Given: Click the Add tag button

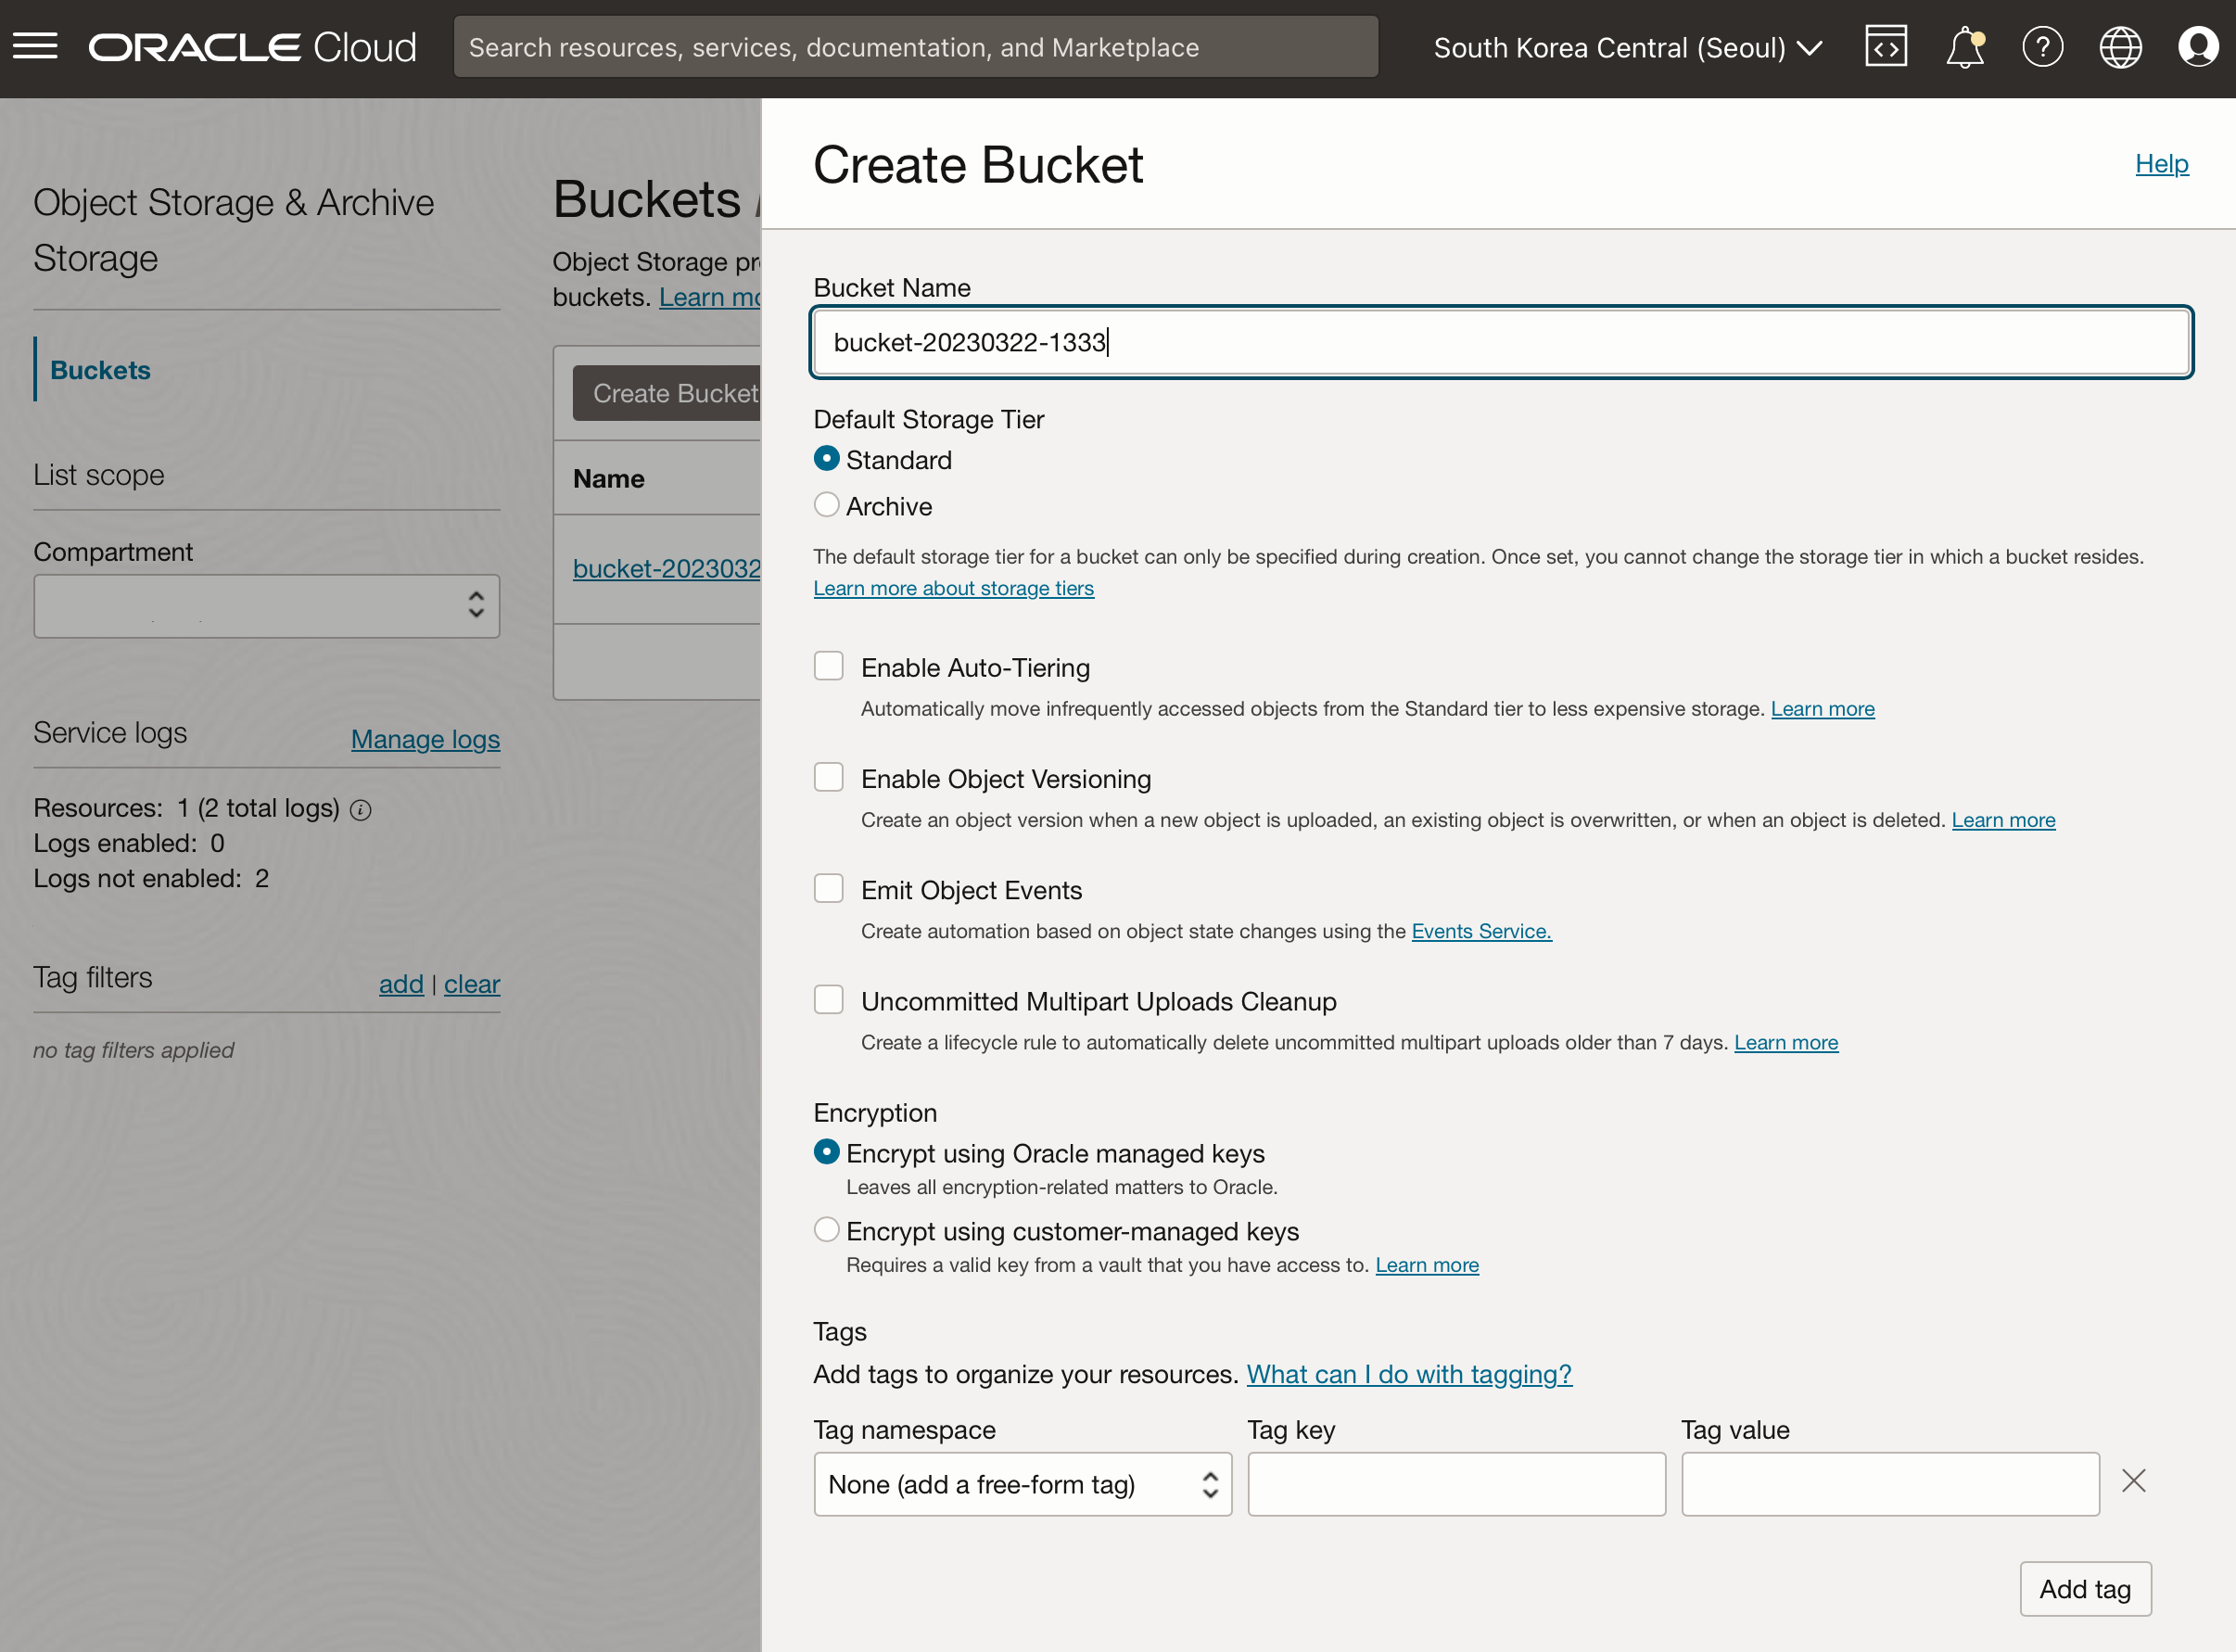Looking at the screenshot, I should point(2084,1589).
